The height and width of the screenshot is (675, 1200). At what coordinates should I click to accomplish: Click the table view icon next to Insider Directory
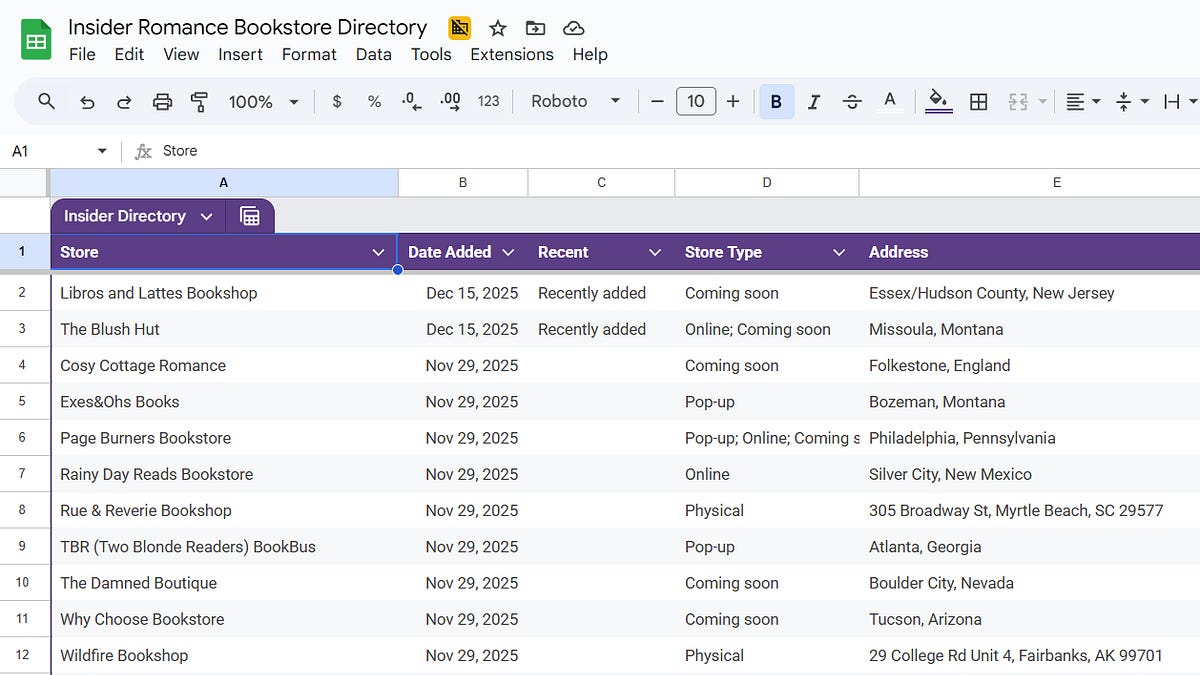coord(250,216)
